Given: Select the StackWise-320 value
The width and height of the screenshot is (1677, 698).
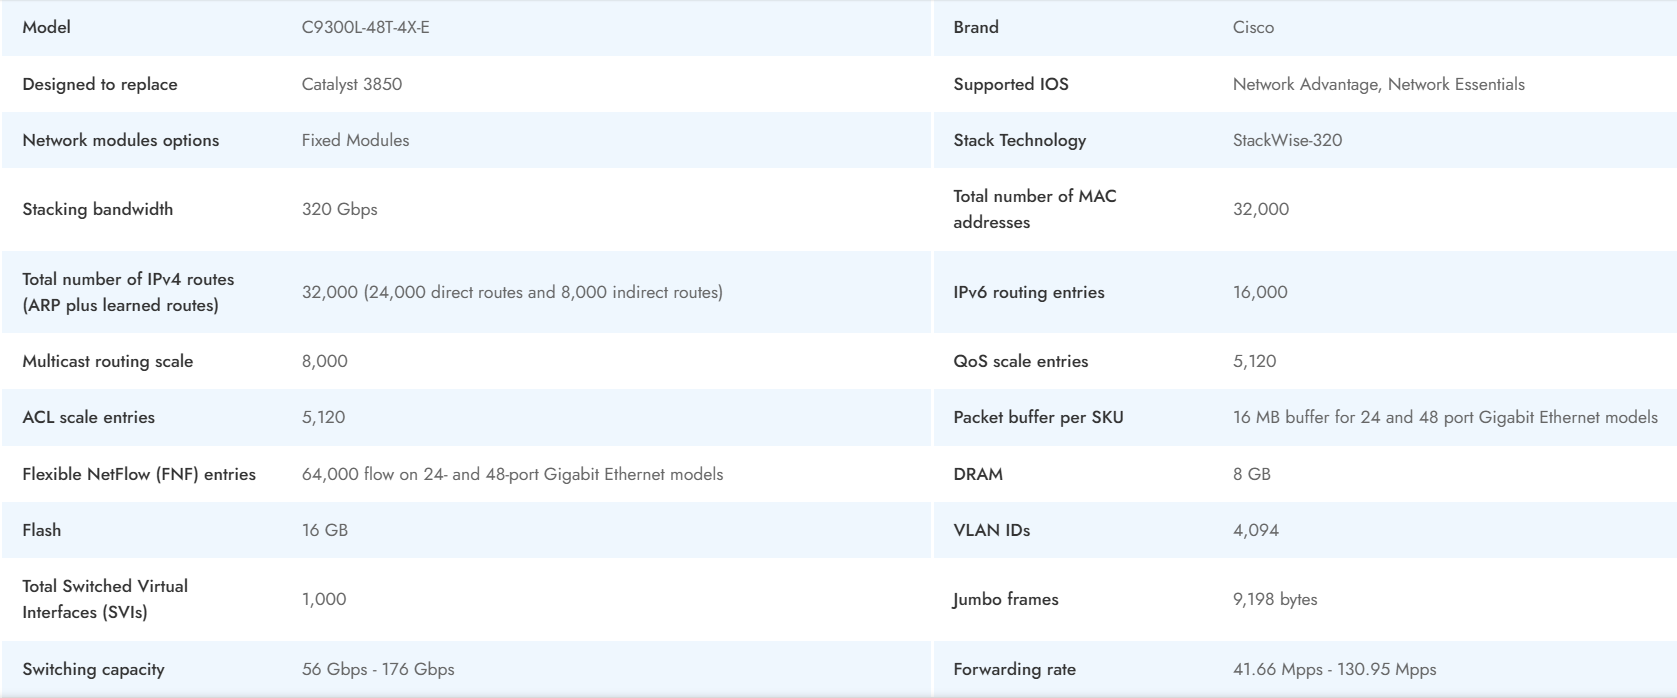Looking at the screenshot, I should point(1287,140).
